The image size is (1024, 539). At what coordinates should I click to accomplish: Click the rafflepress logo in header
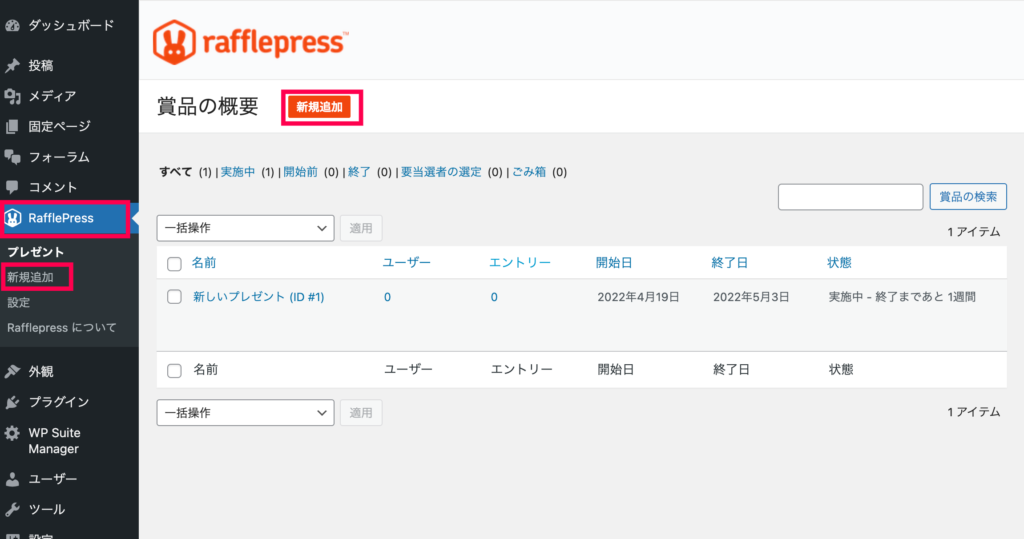coord(251,42)
